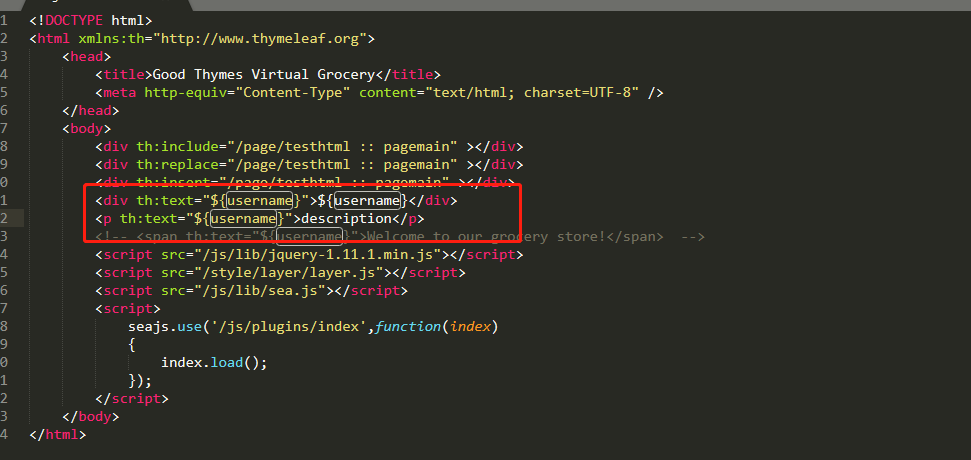Click th:text attribute on the p line
This screenshot has height=460, width=971.
[149, 219]
